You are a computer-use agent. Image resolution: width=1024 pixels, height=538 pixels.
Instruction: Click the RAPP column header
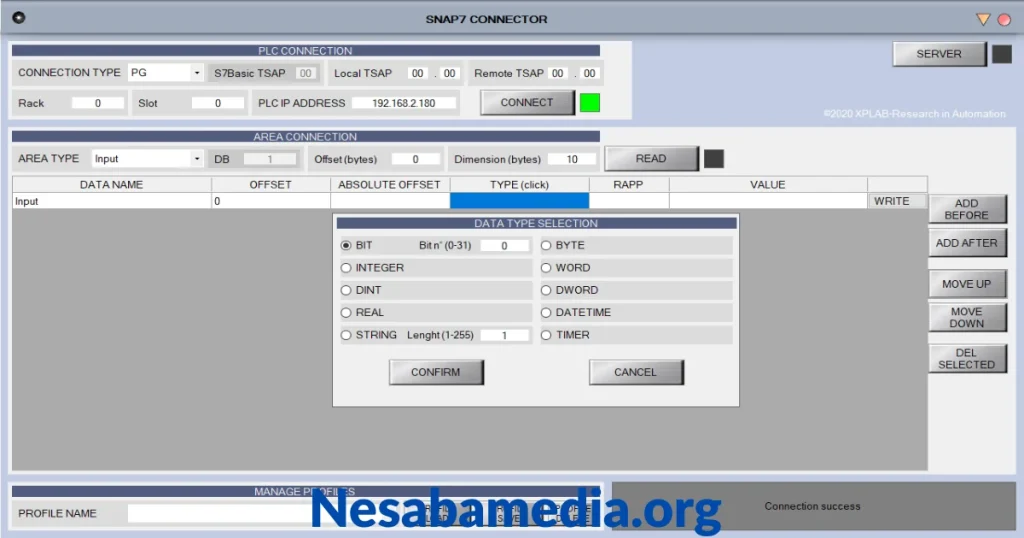[x=629, y=185]
